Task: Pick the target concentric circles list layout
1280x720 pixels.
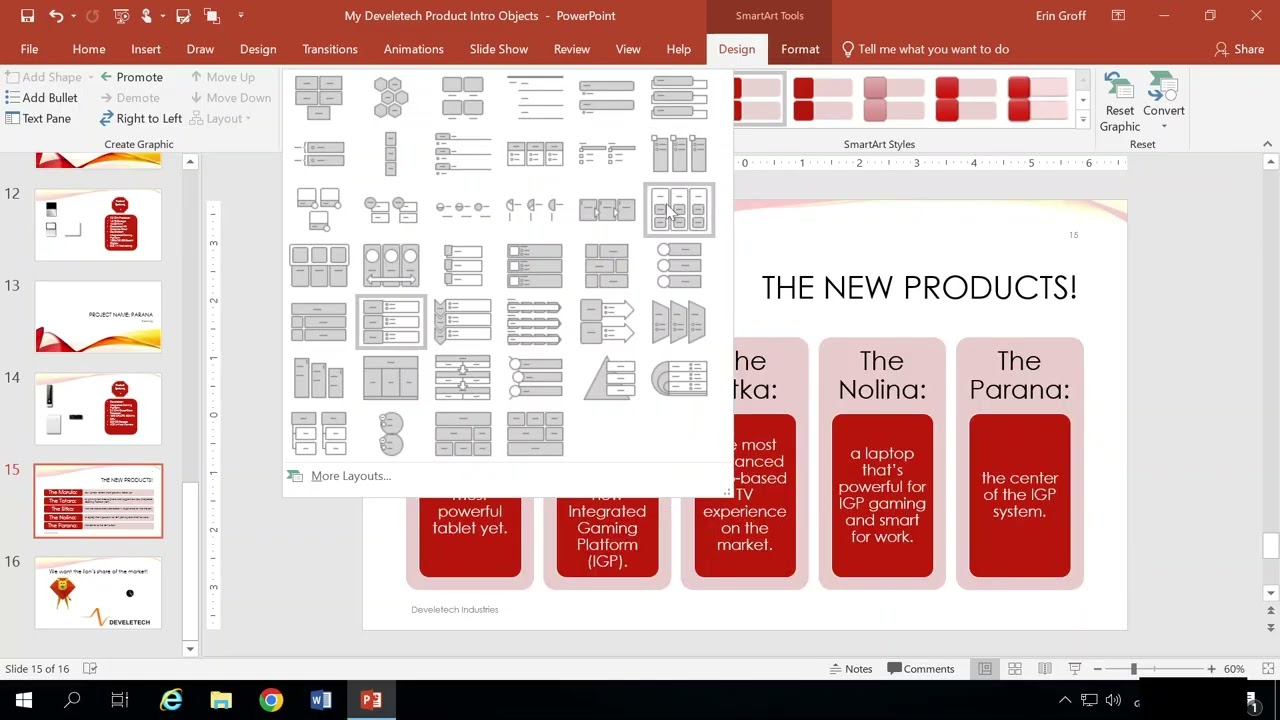Action: click(x=679, y=378)
